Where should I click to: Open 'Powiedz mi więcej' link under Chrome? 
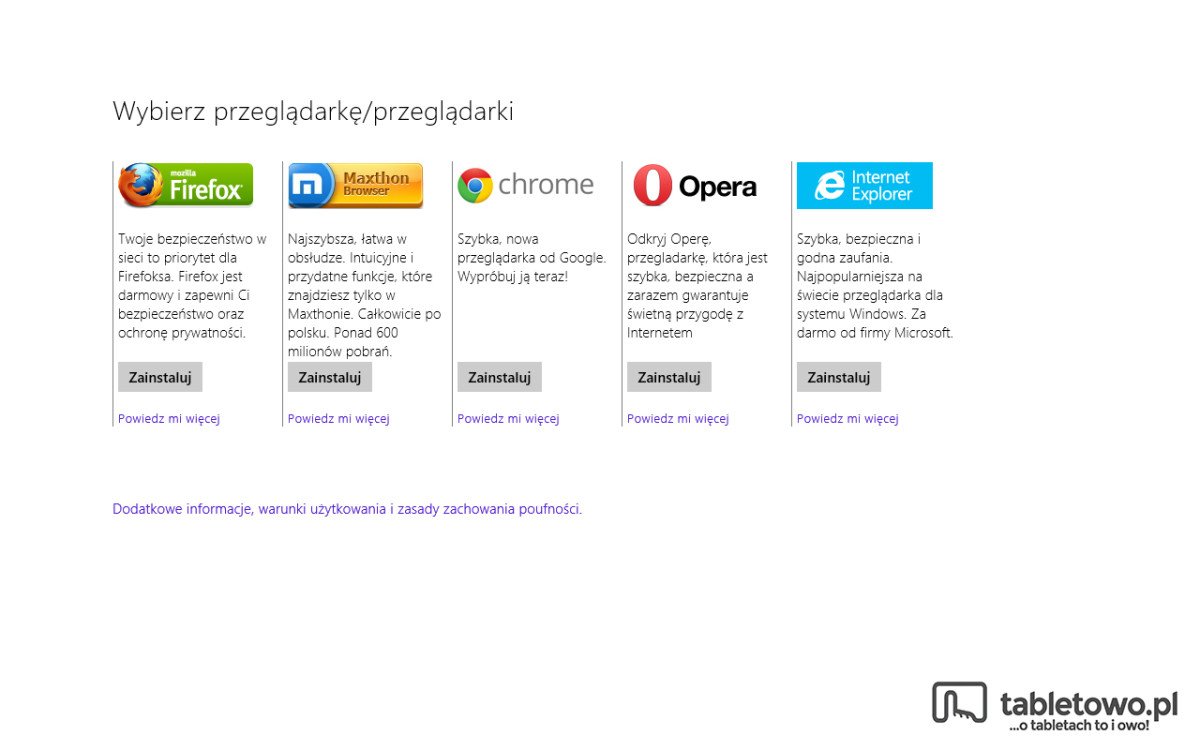[508, 419]
